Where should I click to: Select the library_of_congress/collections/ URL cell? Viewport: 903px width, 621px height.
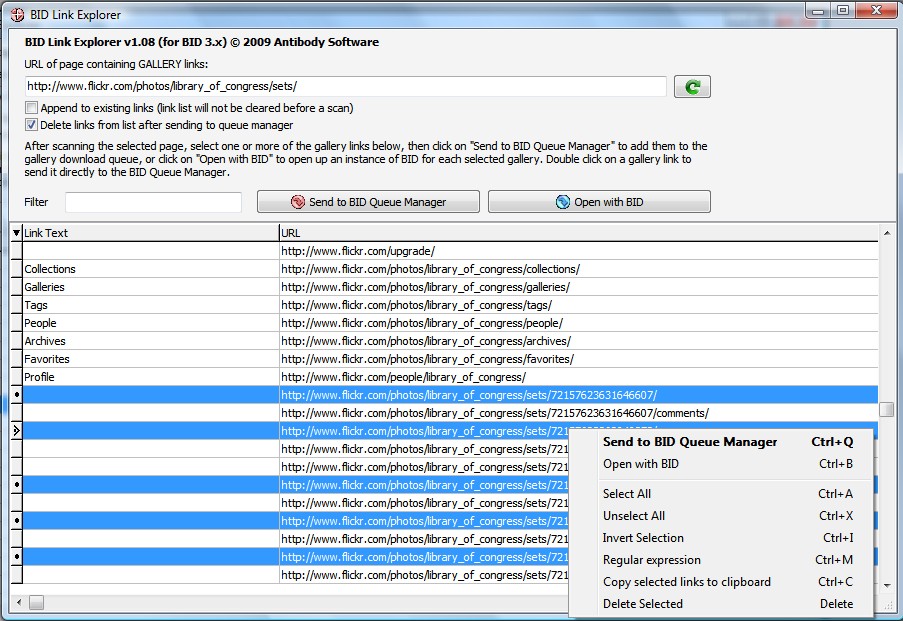pyautogui.click(x=579, y=269)
